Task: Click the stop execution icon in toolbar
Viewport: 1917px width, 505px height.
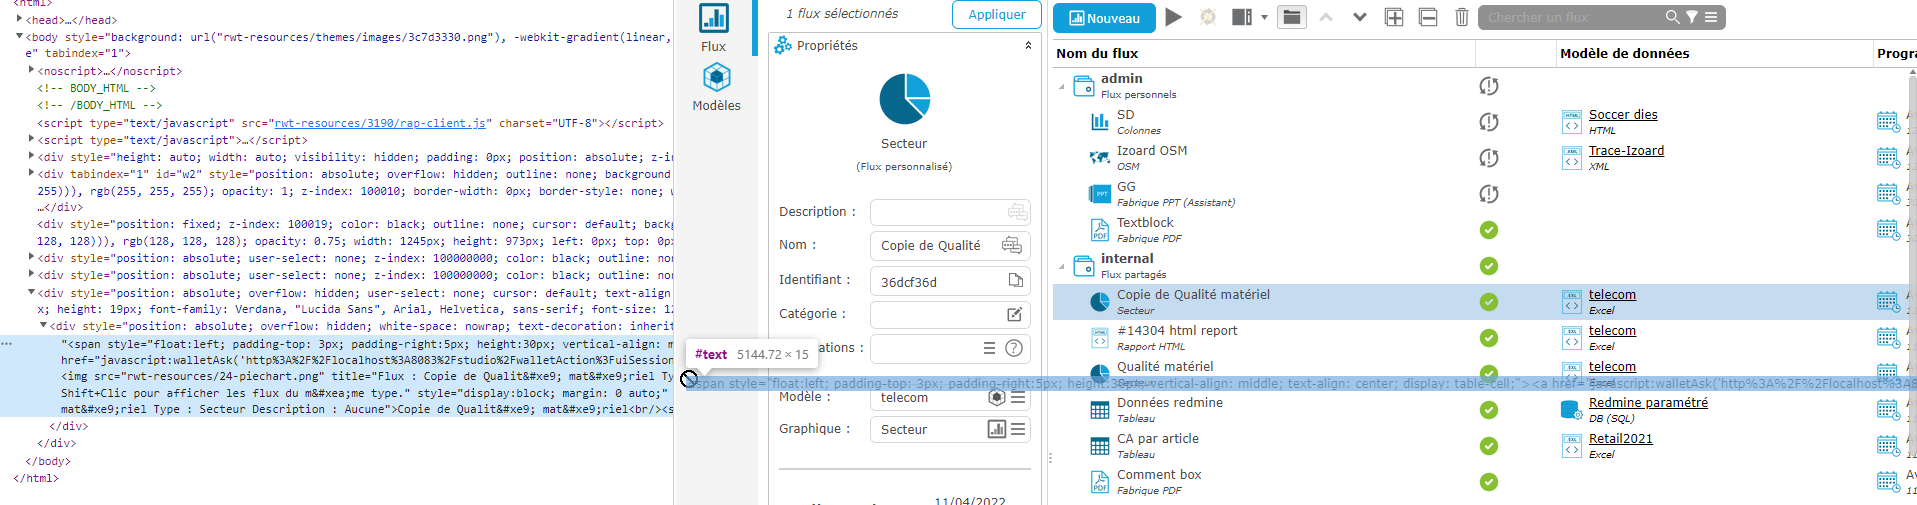Action: 1208,17
